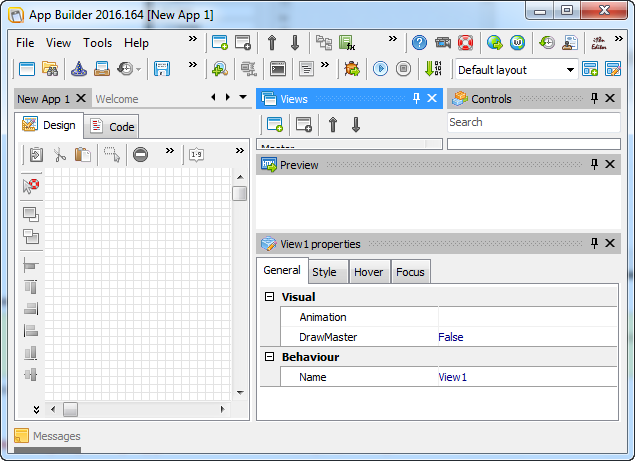Select the Cut scissors icon in designer
The width and height of the screenshot is (635, 461).
[60, 154]
